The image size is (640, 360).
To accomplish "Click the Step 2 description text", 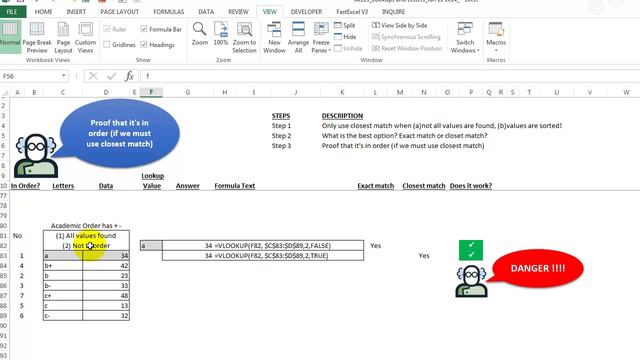I will point(404,136).
